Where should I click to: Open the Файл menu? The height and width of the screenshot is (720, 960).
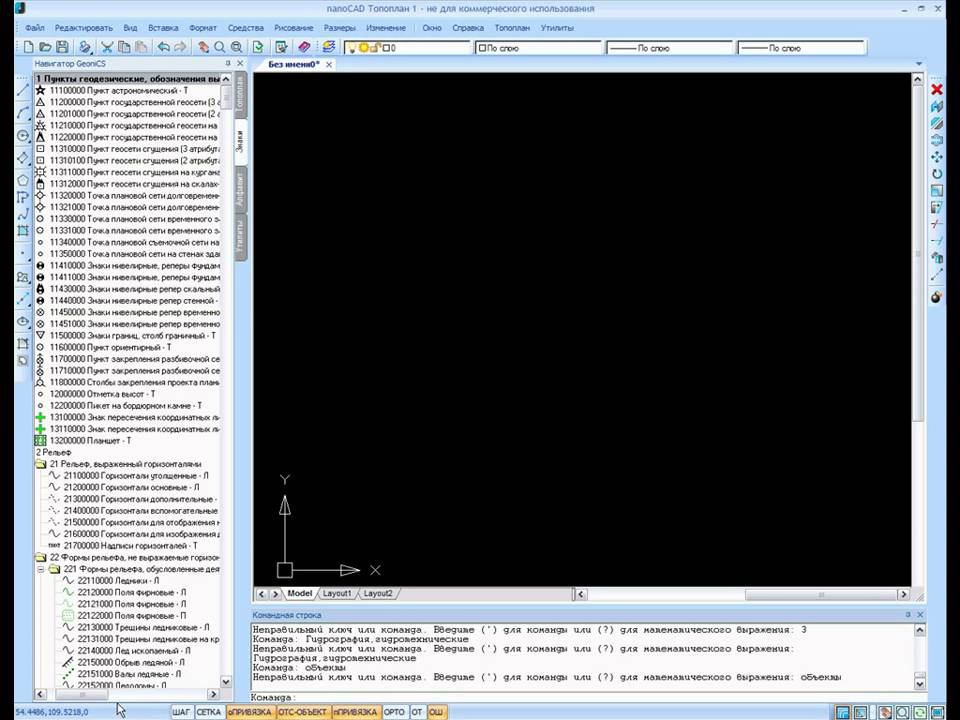pos(35,28)
